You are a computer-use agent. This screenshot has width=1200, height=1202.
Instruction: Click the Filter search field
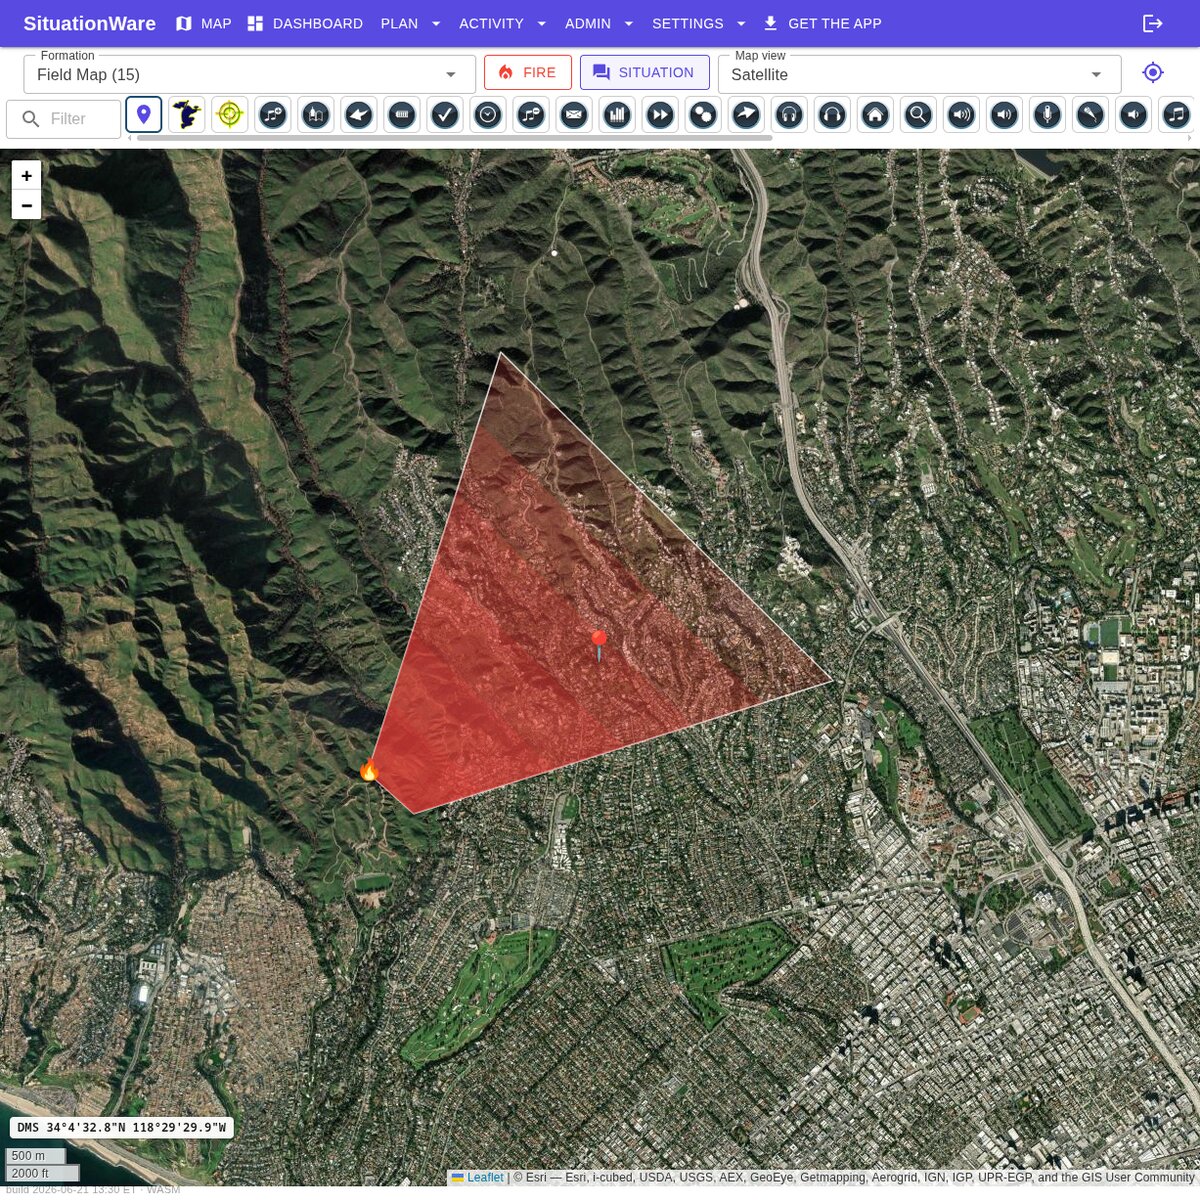63,119
